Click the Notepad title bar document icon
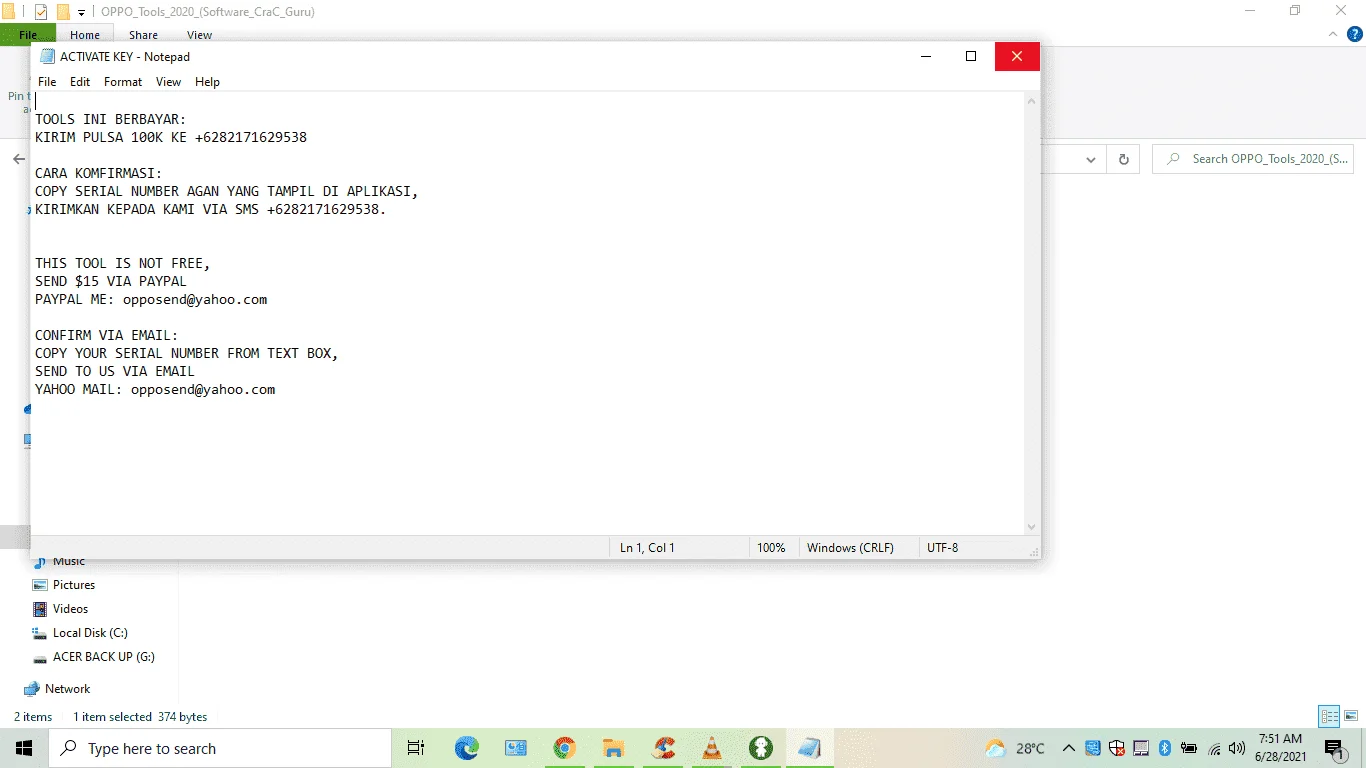Viewport: 1366px width, 768px height. [x=47, y=56]
